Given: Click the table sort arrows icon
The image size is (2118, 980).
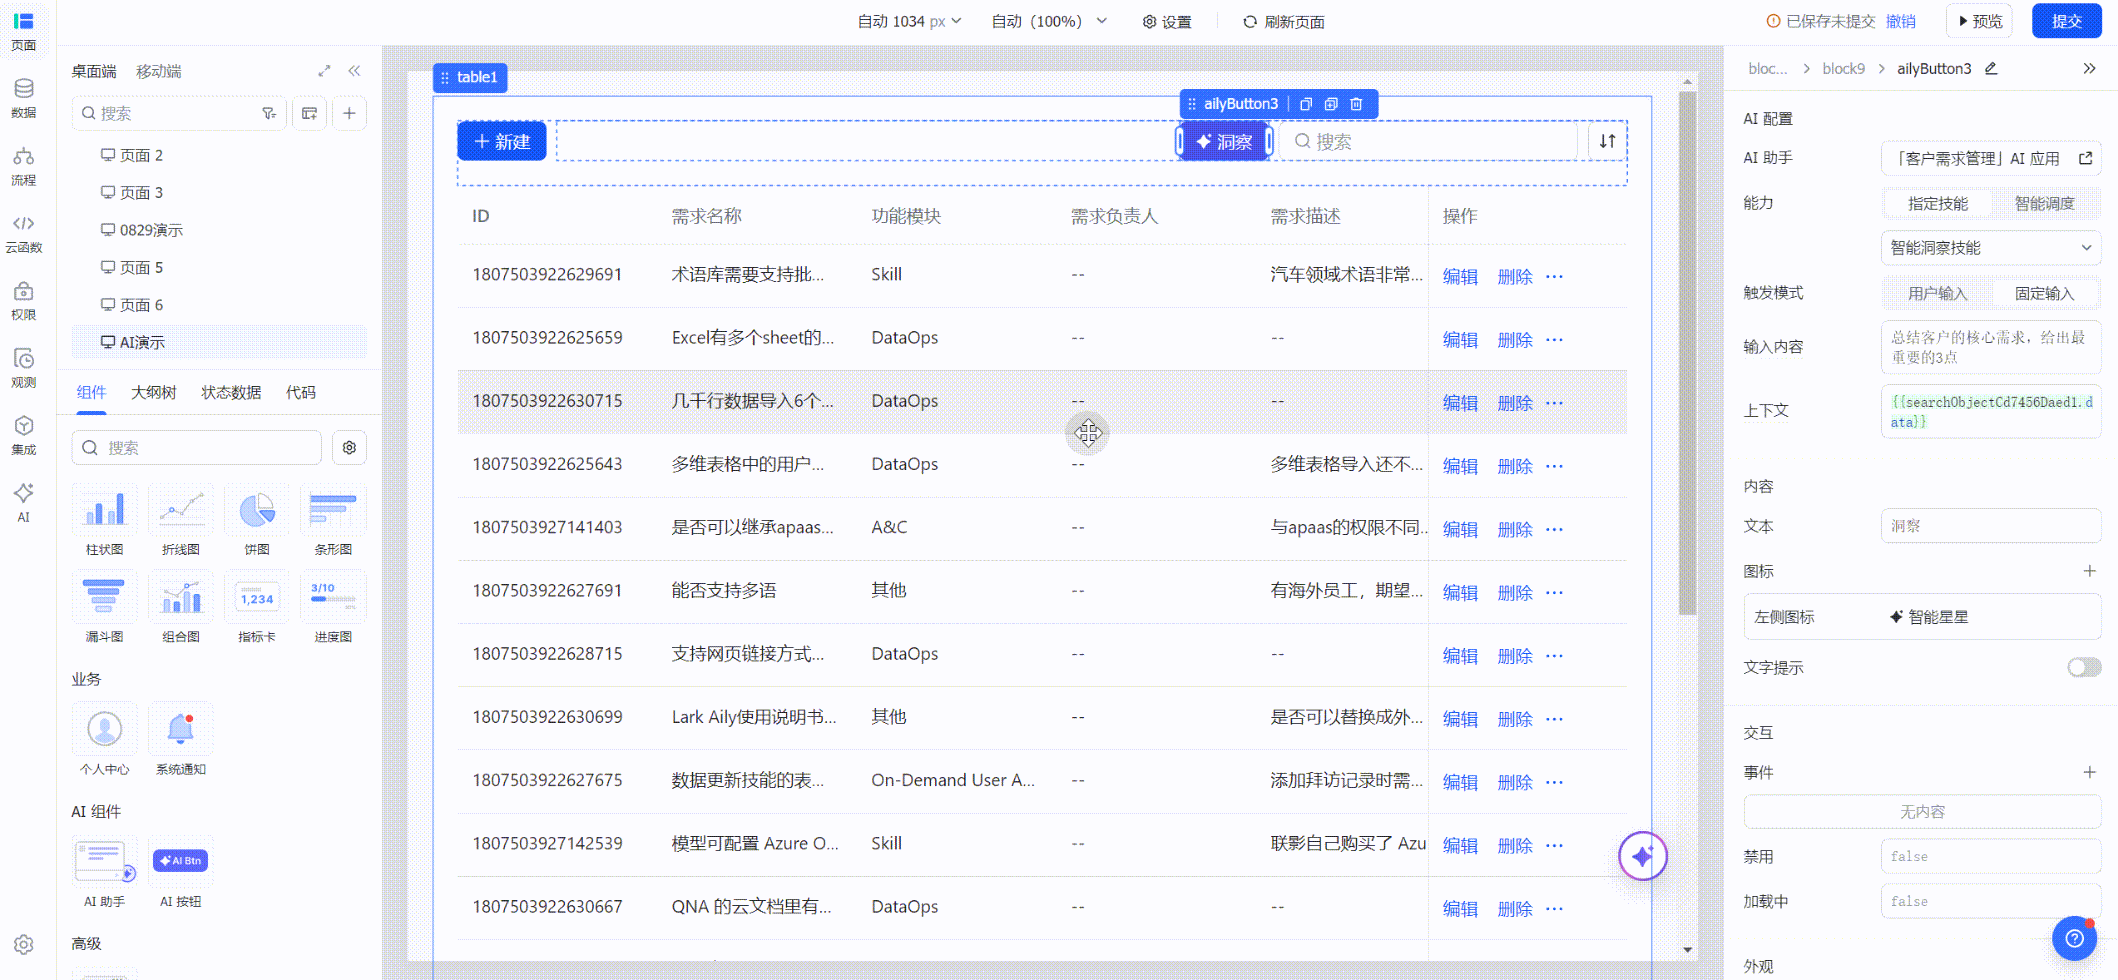Looking at the screenshot, I should click(1607, 141).
